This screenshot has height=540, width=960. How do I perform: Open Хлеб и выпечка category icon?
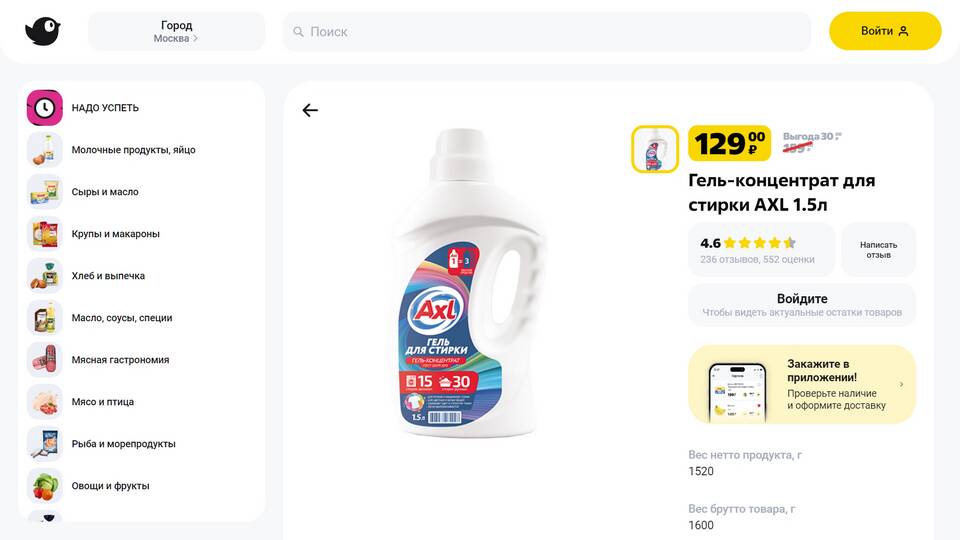click(44, 276)
